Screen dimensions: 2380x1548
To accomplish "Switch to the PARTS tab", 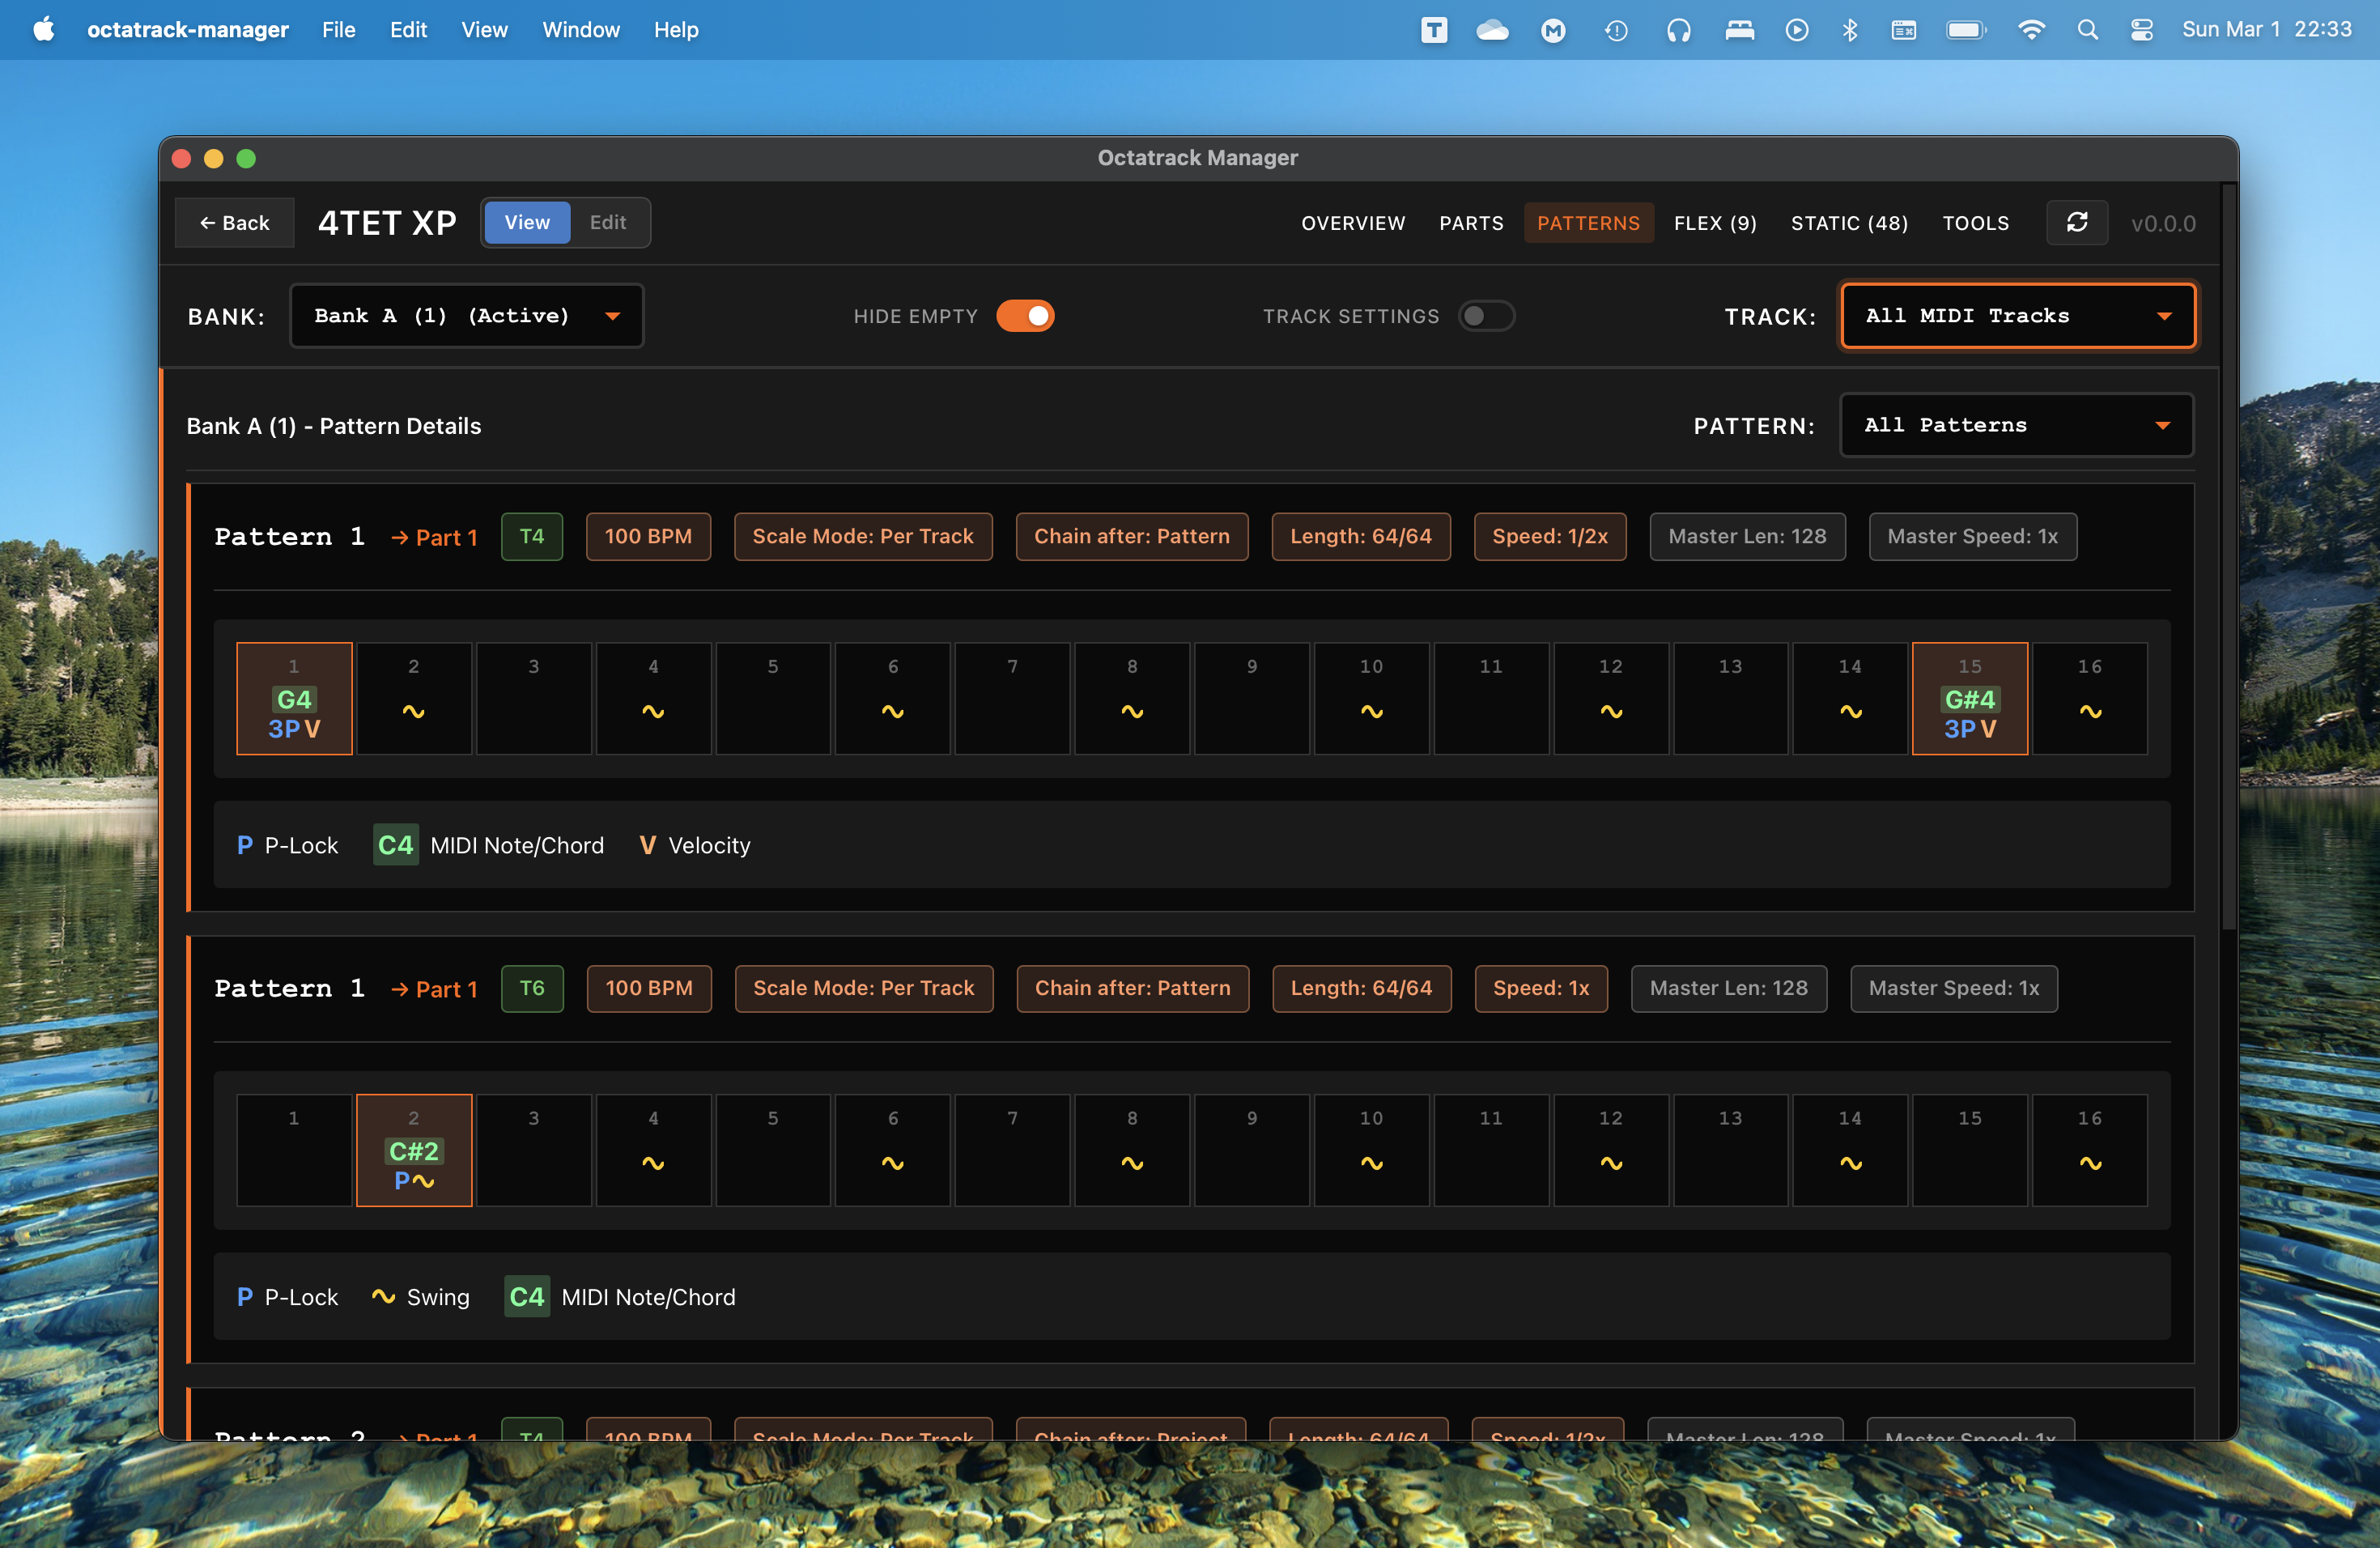I will (1470, 222).
